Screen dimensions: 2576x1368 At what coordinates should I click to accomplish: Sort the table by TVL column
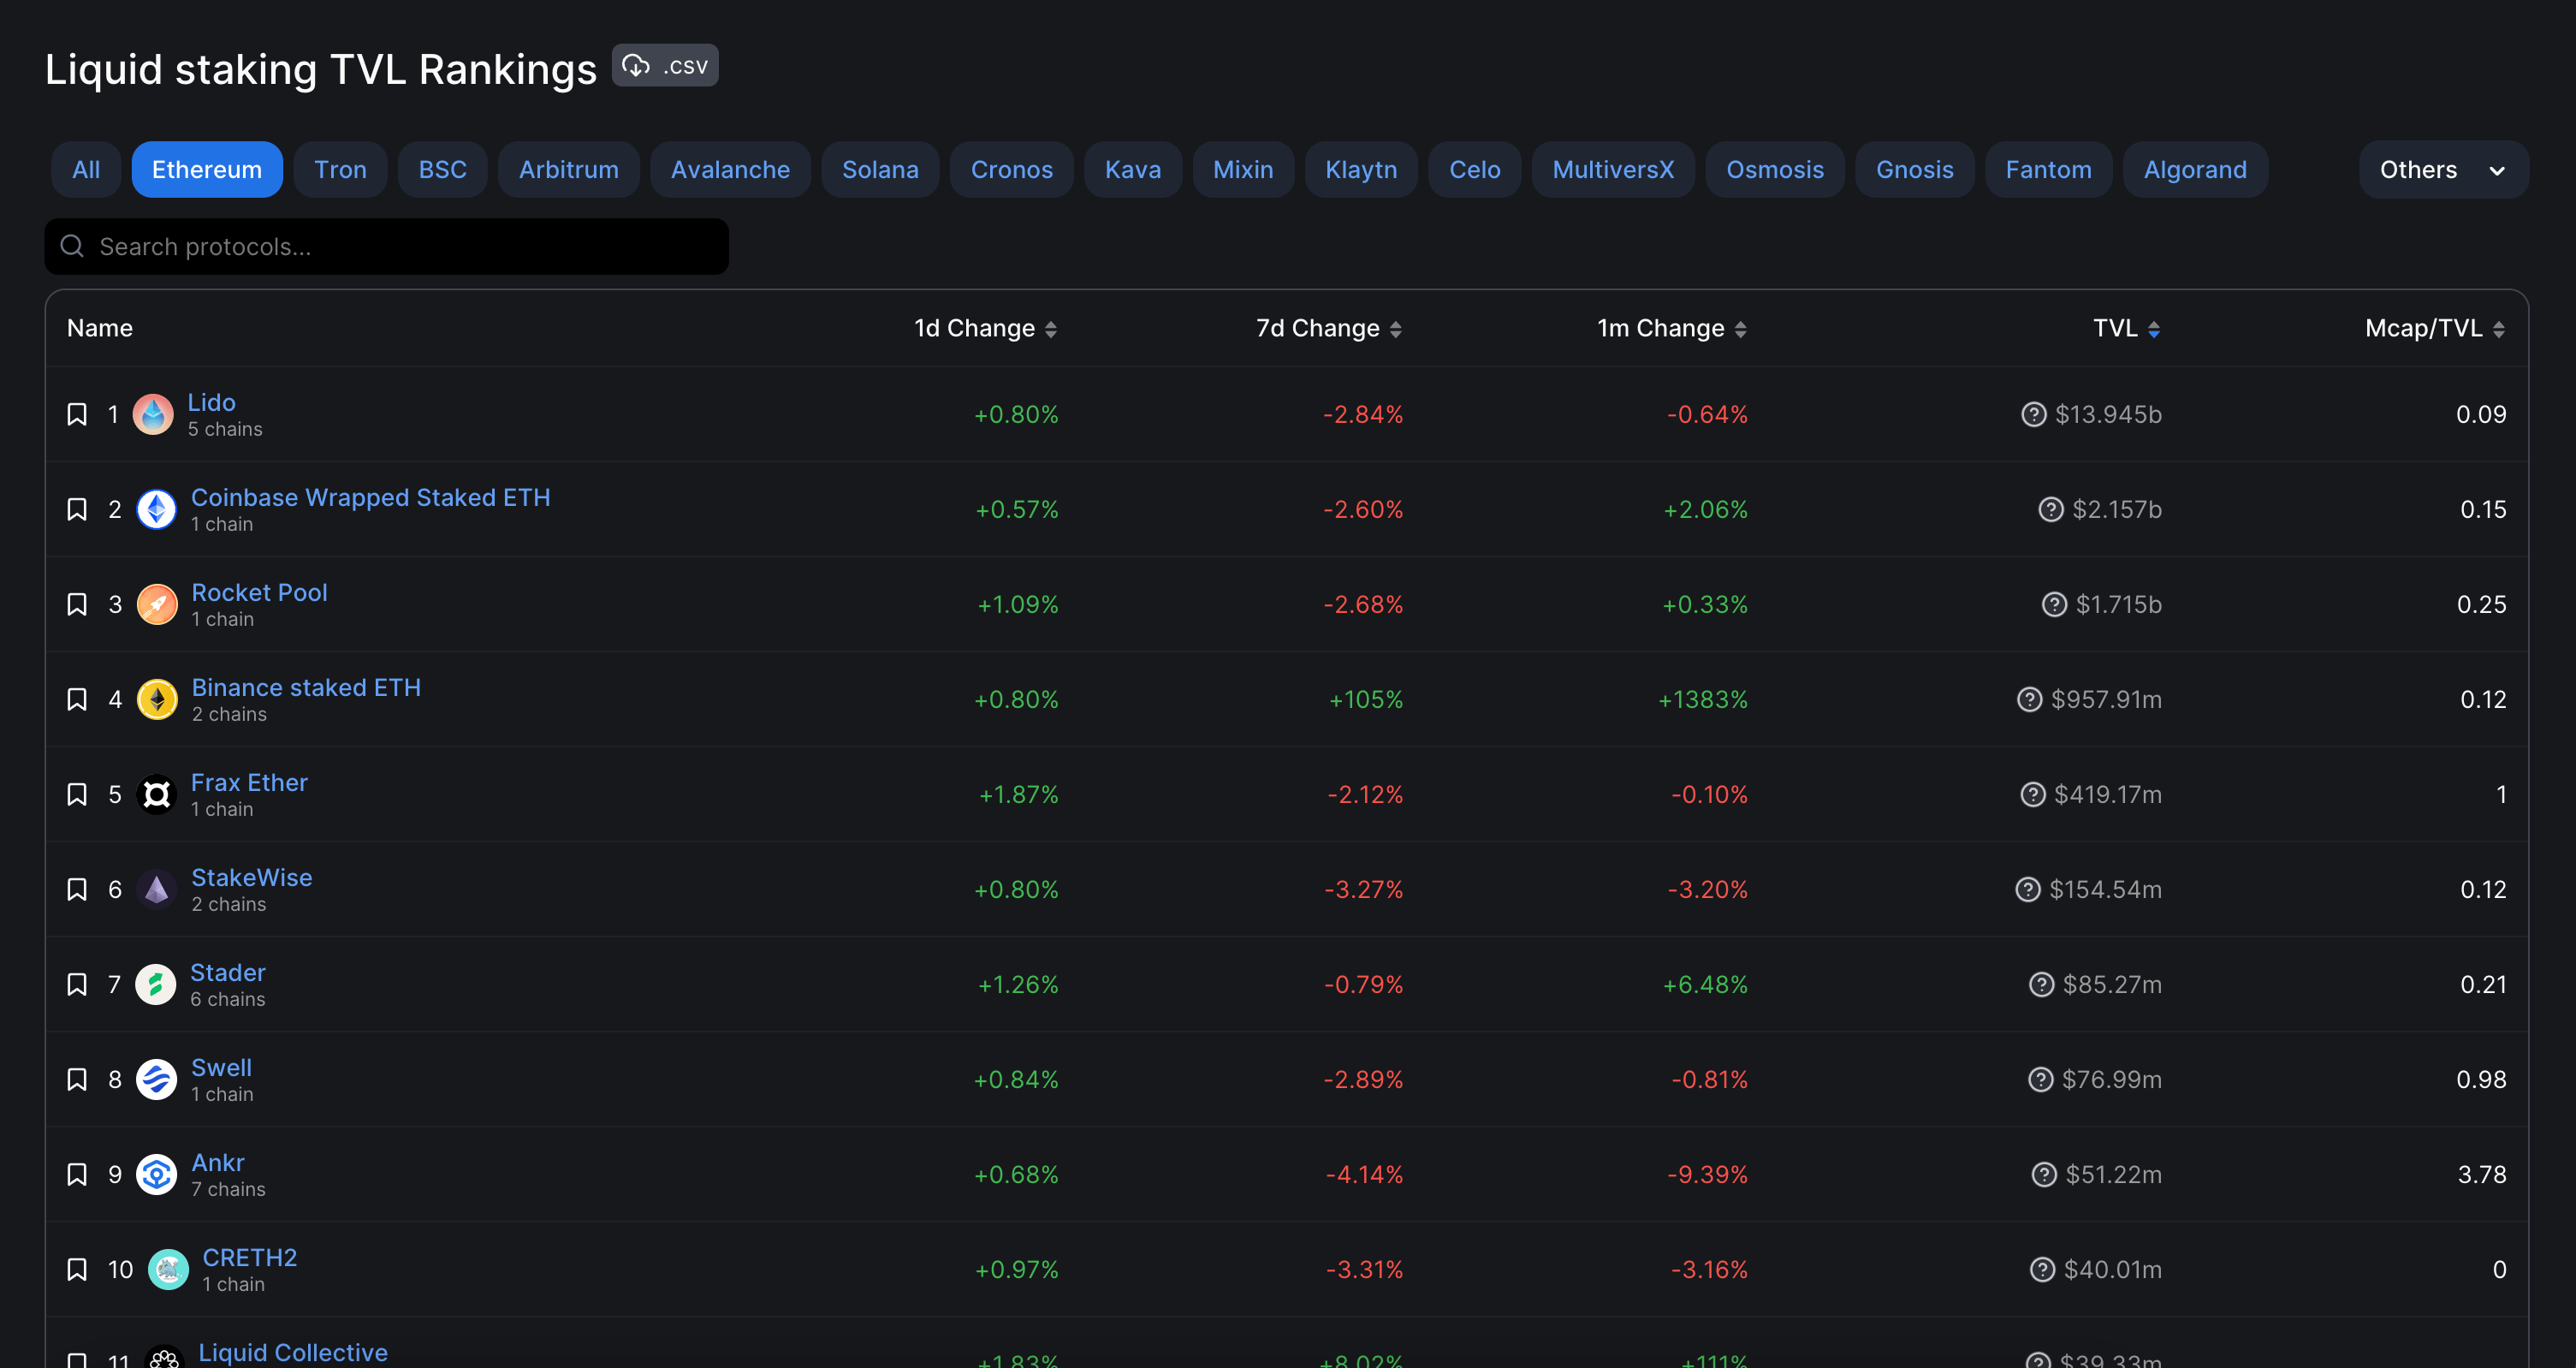click(2125, 327)
